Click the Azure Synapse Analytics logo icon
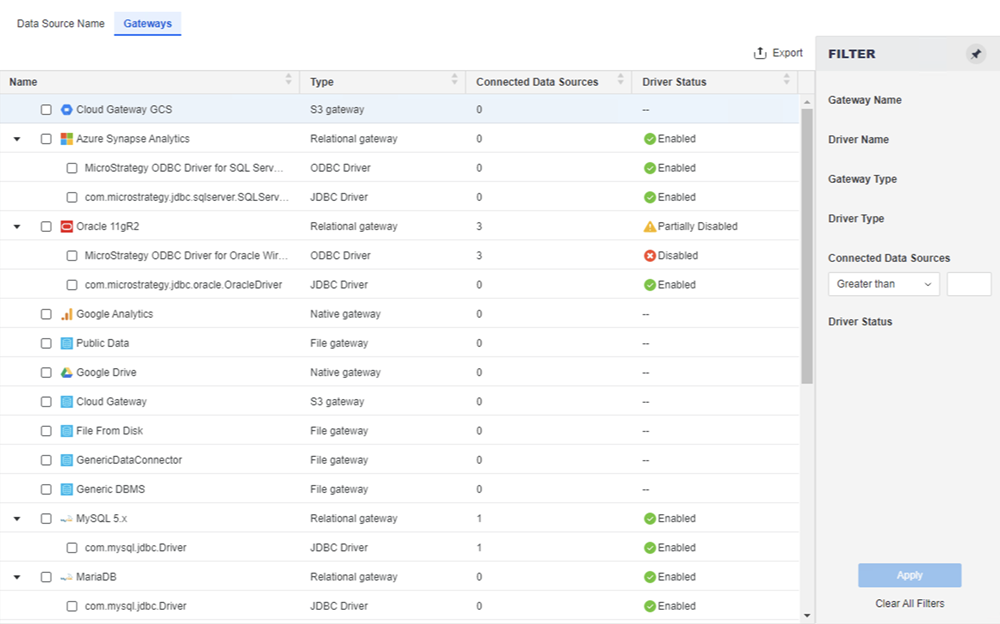This screenshot has height=624, width=1000. 67,139
